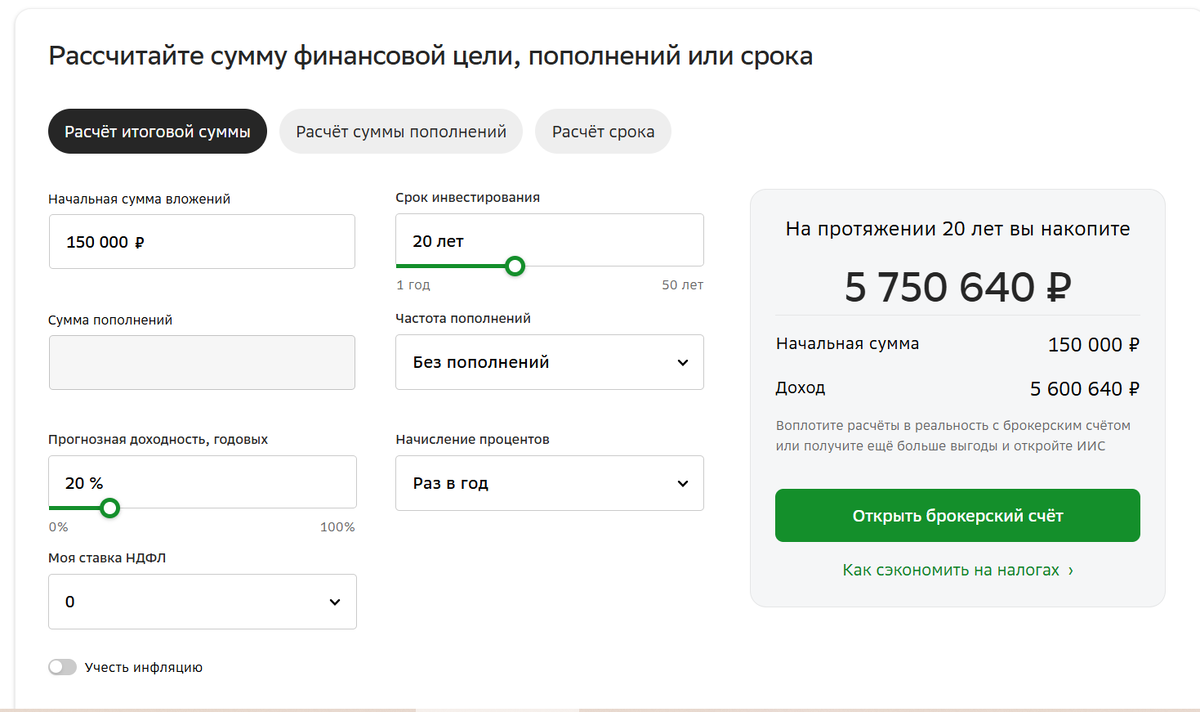Click the "Срок инвестирования" input showing 20 лет
Image resolution: width=1200 pixels, height=712 pixels.
tap(549, 240)
